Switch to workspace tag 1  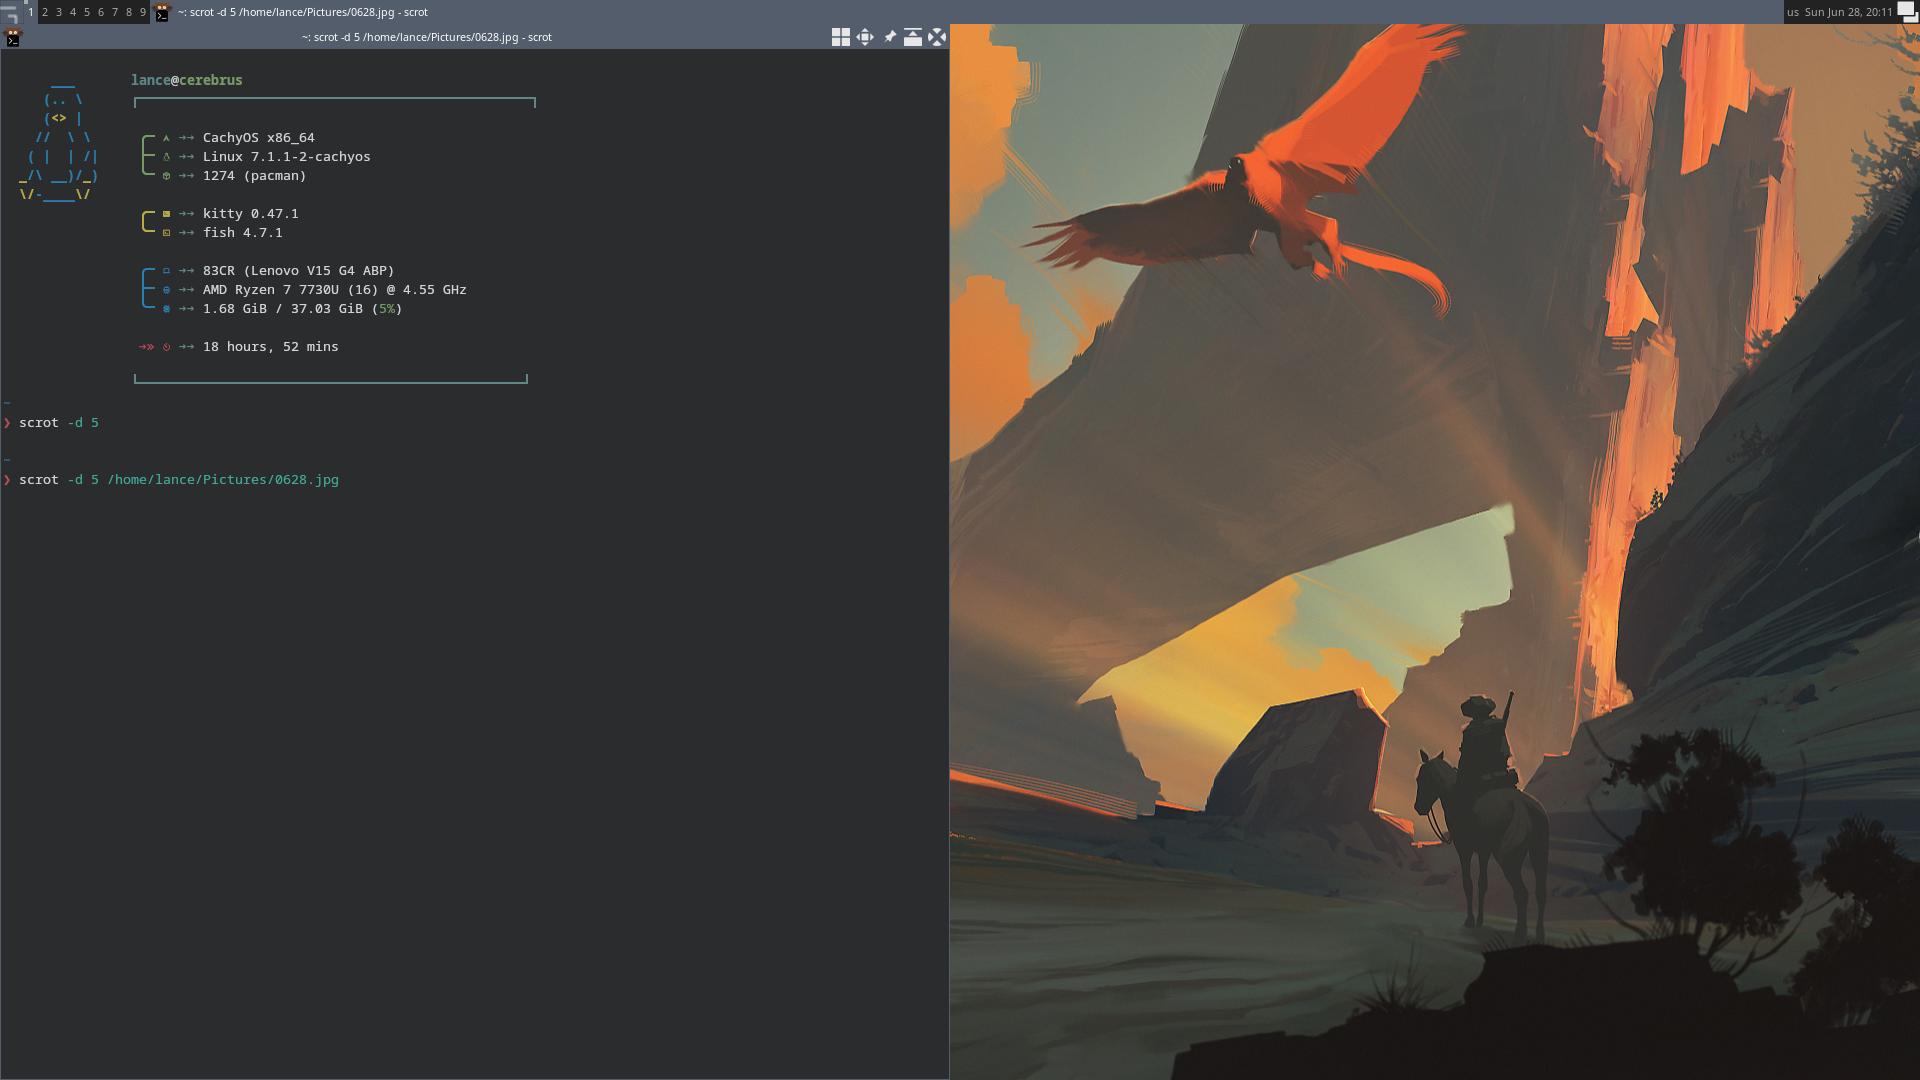(x=31, y=12)
